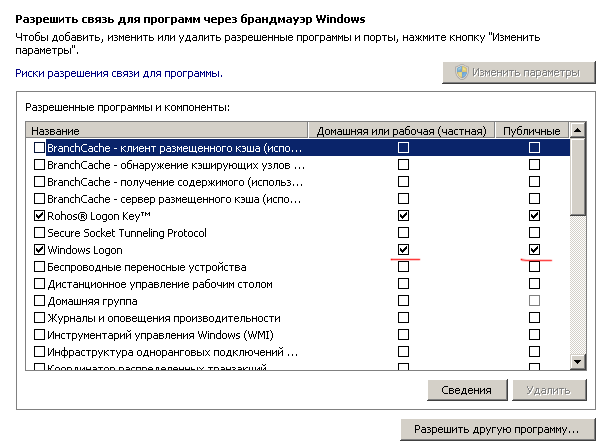Viewport: 606px width, 448px height.
Task: Select the Windows Logon row text
Action: pyautogui.click(x=85, y=250)
